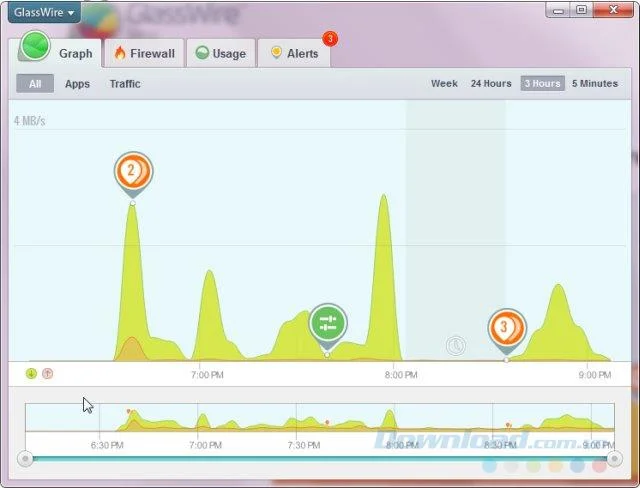Click the faded clock icon on the graph
This screenshot has width=640, height=488.
(456, 346)
